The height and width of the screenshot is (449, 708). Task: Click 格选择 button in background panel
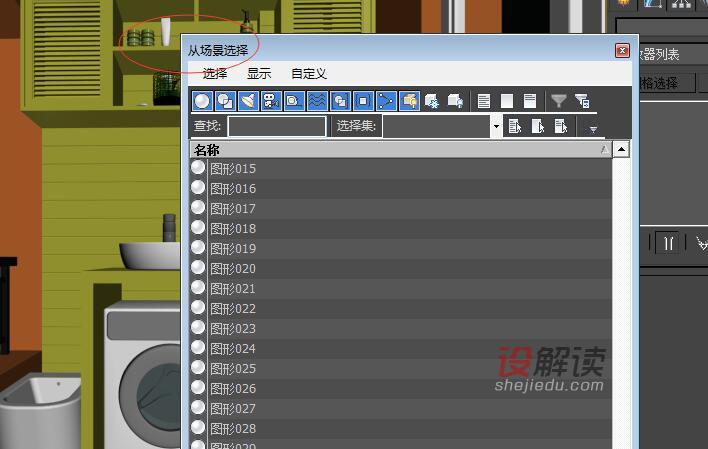click(667, 83)
